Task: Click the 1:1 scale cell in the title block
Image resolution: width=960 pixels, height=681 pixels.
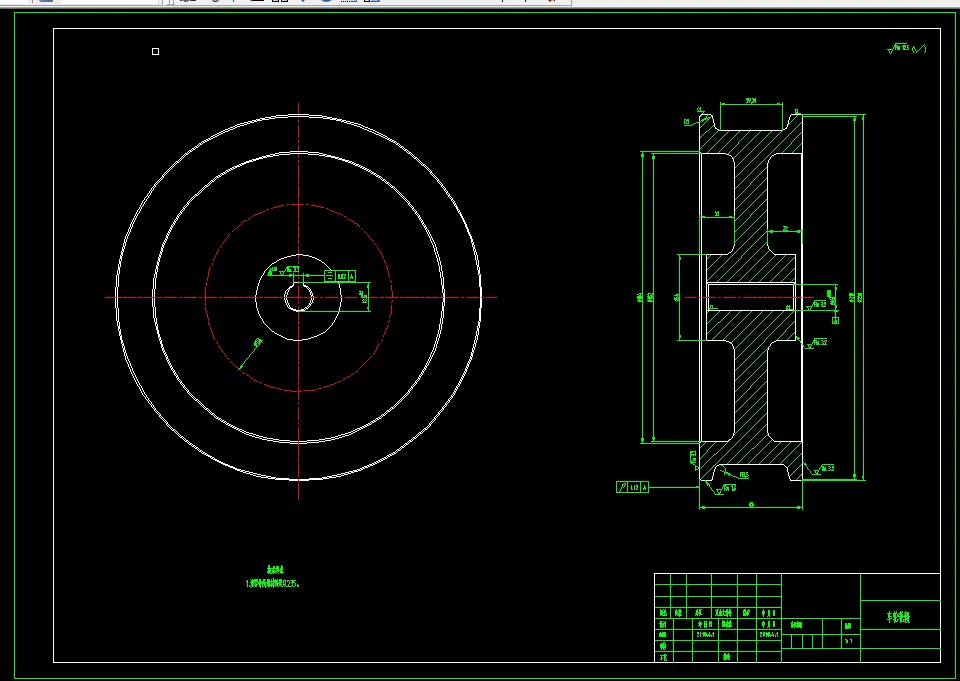Action: point(849,642)
